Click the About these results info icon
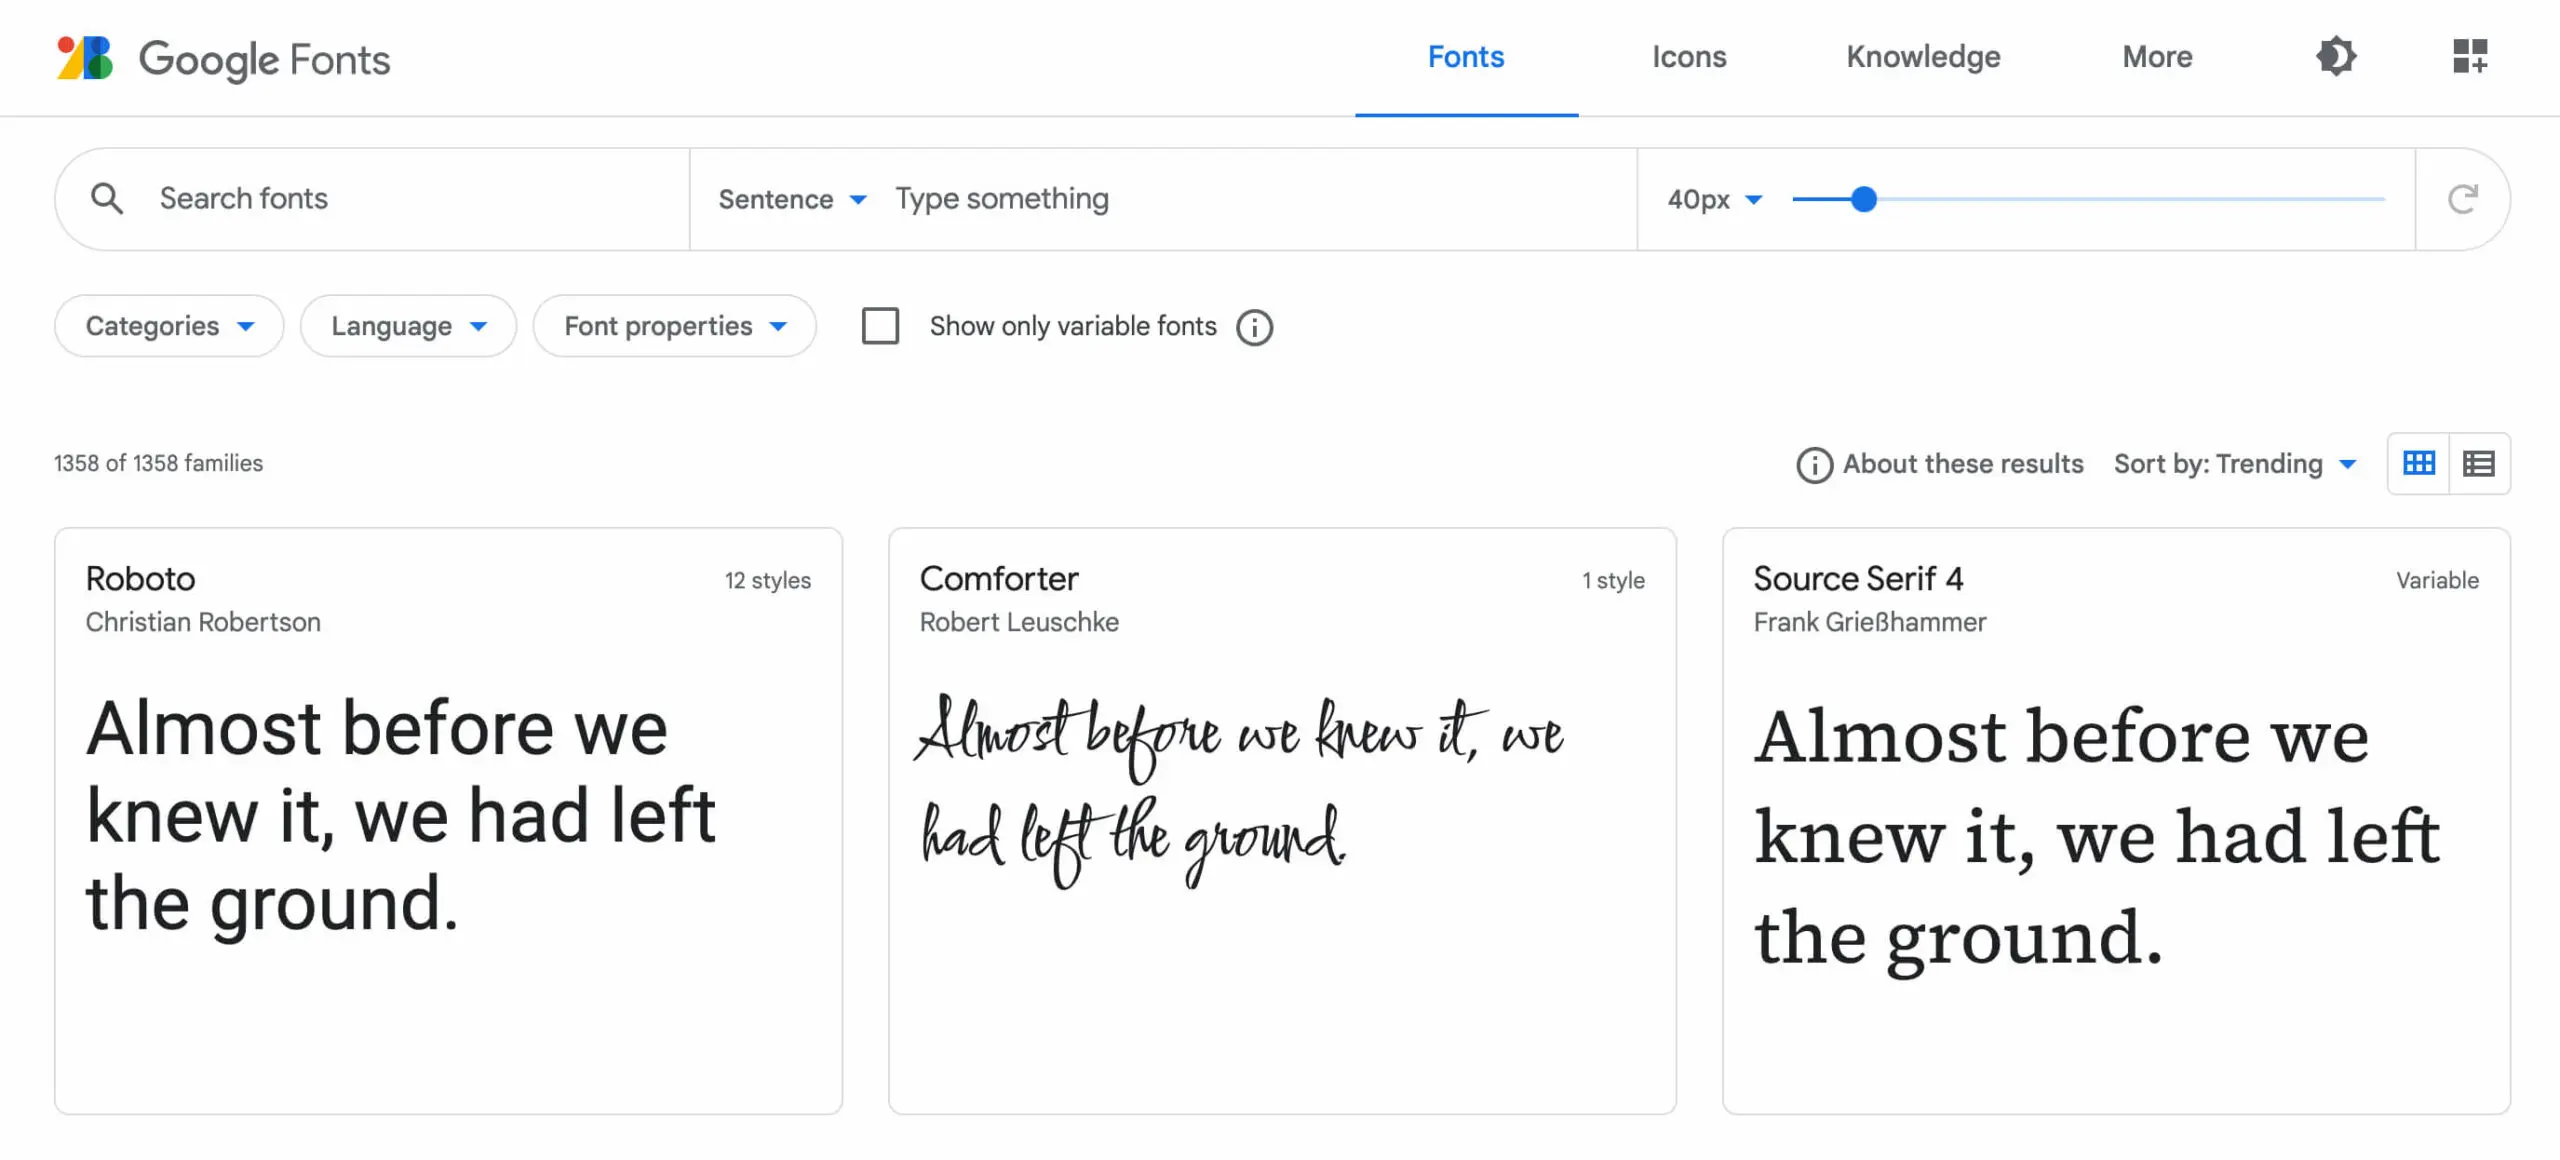2560x1160 pixels. tap(1814, 464)
